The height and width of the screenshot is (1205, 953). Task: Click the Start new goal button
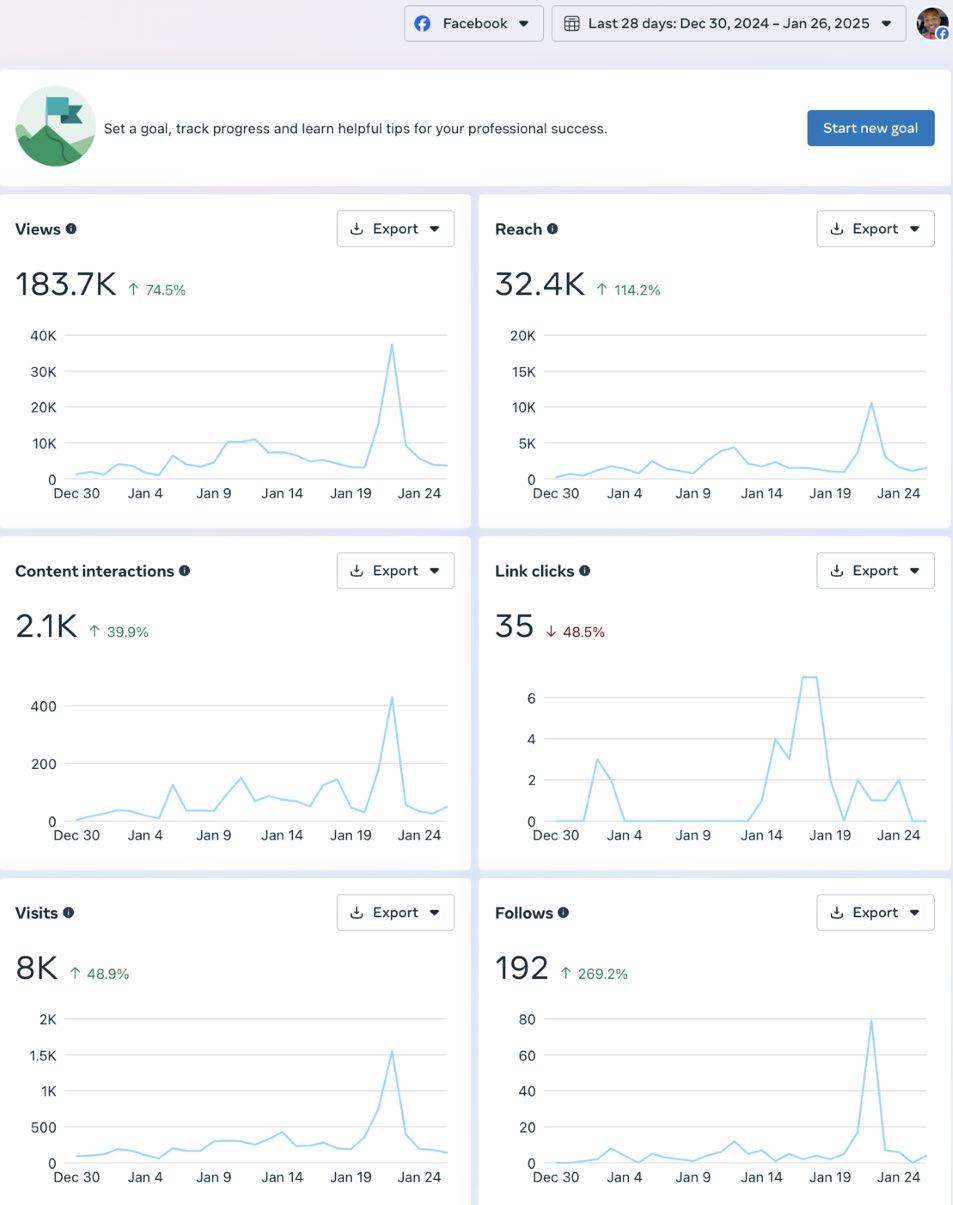[x=871, y=128]
